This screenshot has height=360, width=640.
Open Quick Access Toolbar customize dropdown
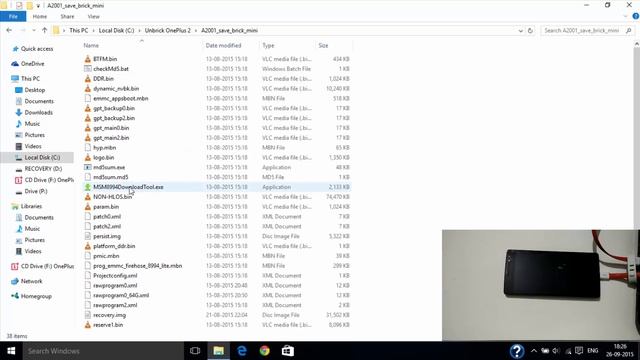[x=38, y=6]
